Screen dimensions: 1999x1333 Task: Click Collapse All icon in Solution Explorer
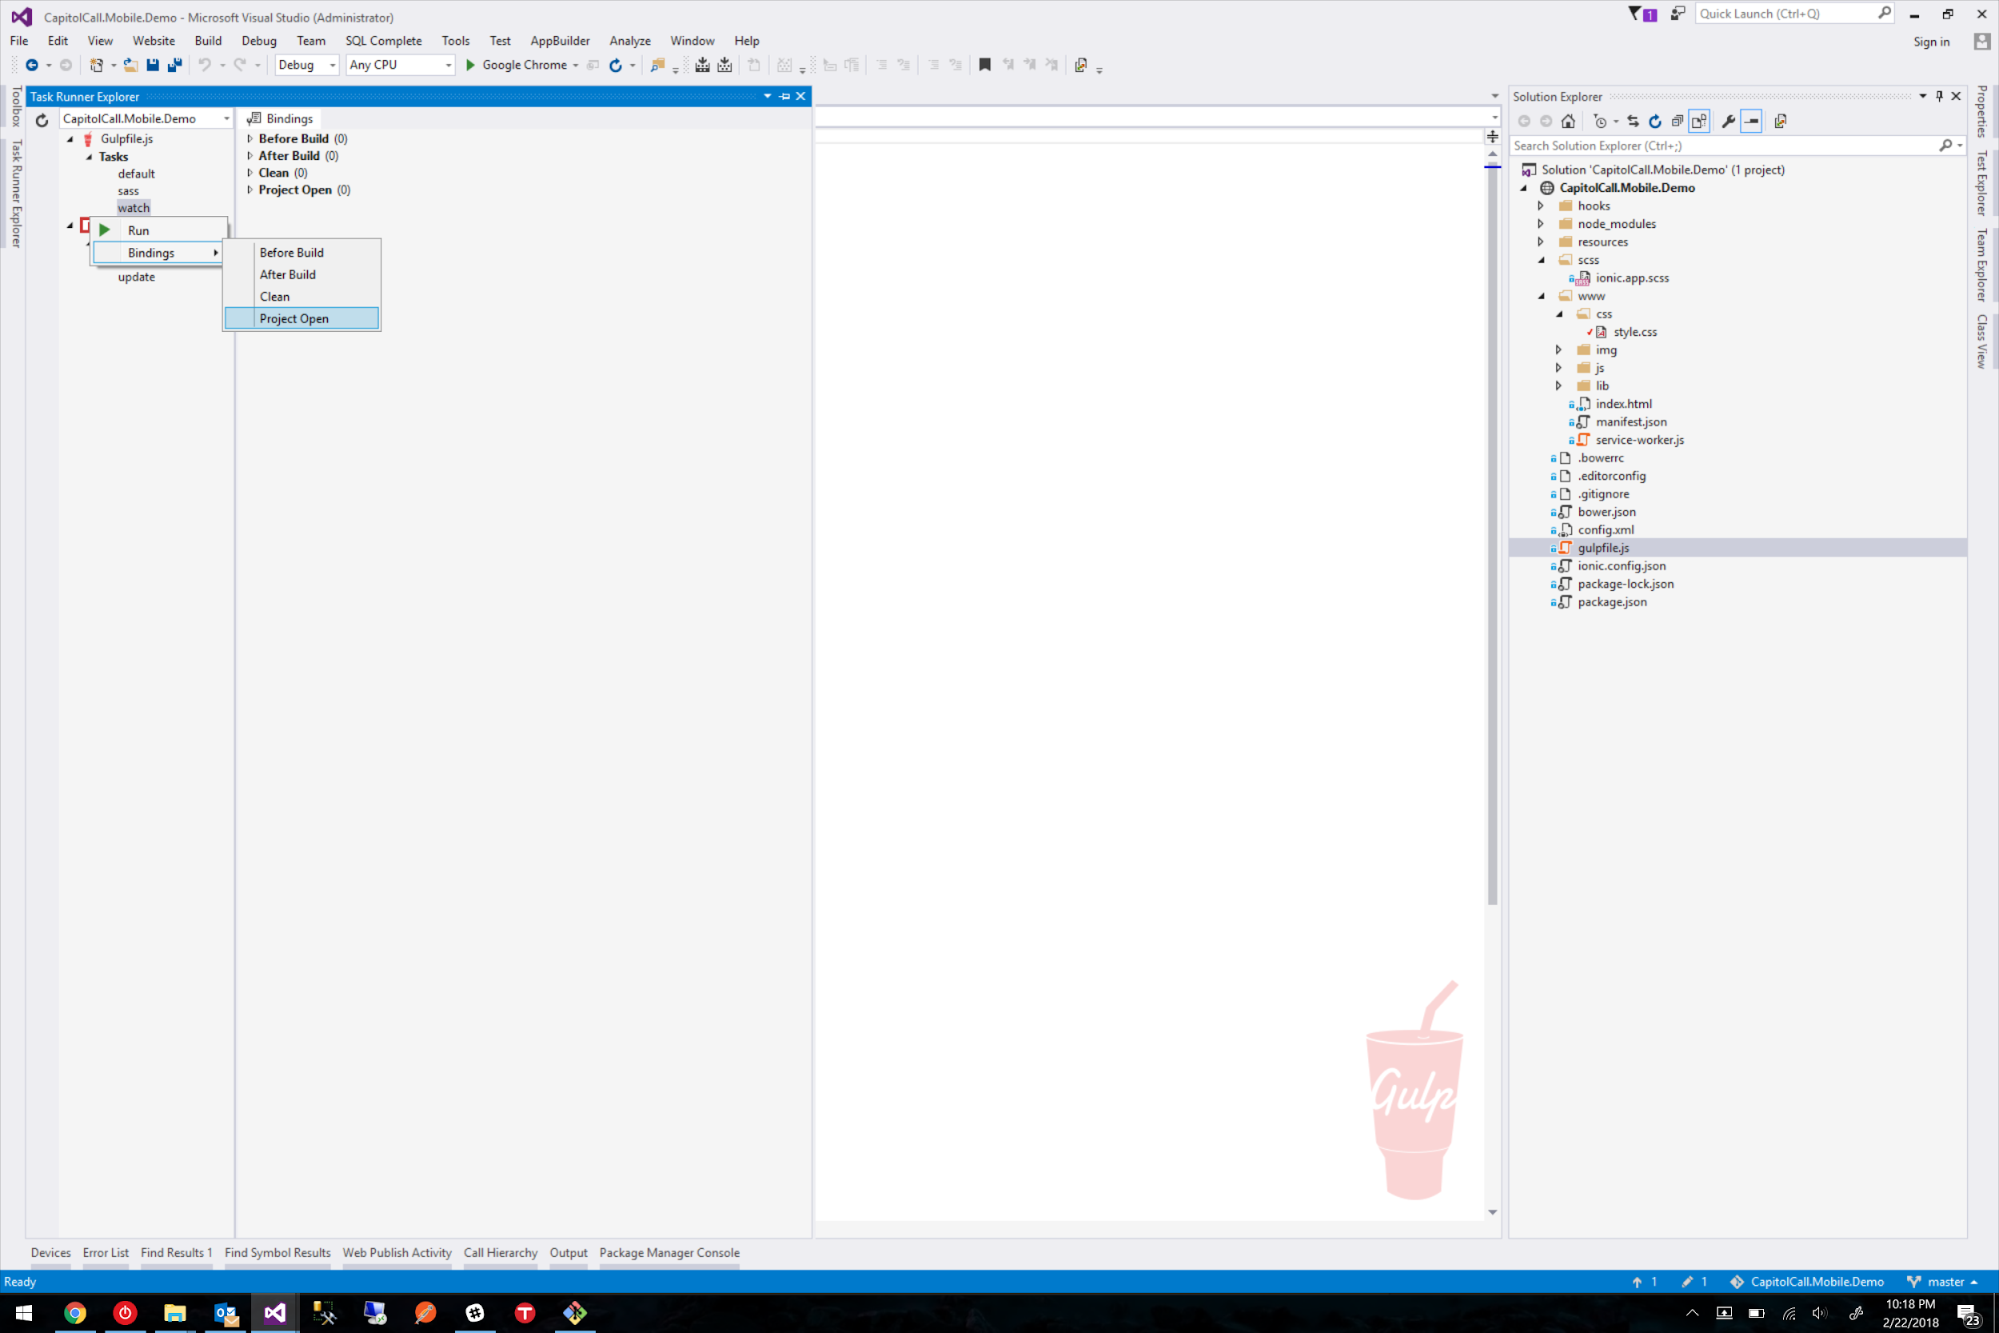click(1677, 121)
